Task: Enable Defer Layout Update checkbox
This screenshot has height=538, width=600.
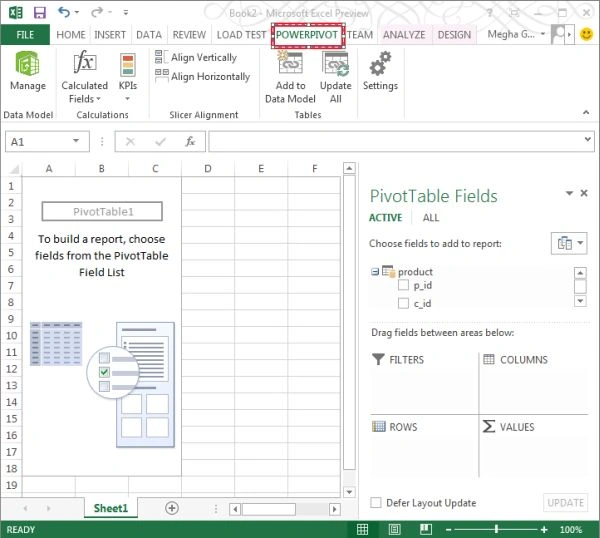Action: click(x=376, y=502)
